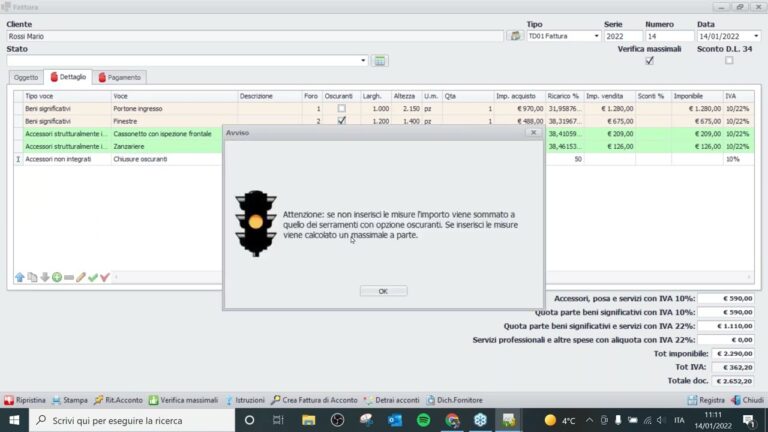Open the Data date picker dropdown
The image size is (768, 432).
[756, 36]
